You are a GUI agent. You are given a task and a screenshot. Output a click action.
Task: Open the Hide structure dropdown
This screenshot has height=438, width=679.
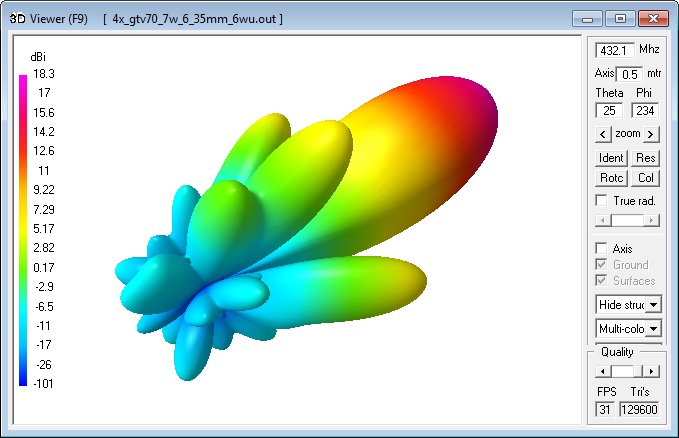click(x=628, y=305)
